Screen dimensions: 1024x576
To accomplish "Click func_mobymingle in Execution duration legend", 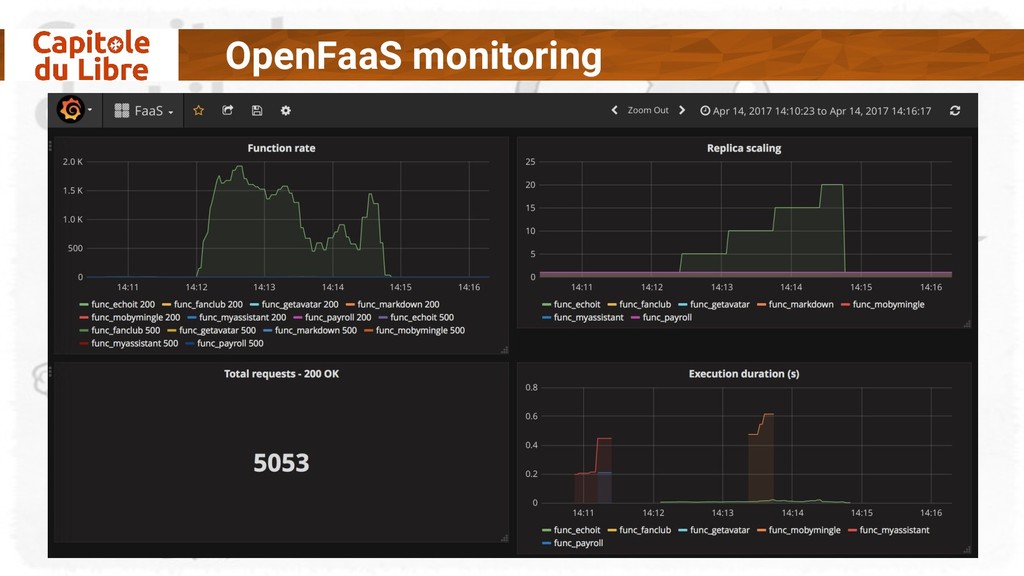I will click(805, 530).
